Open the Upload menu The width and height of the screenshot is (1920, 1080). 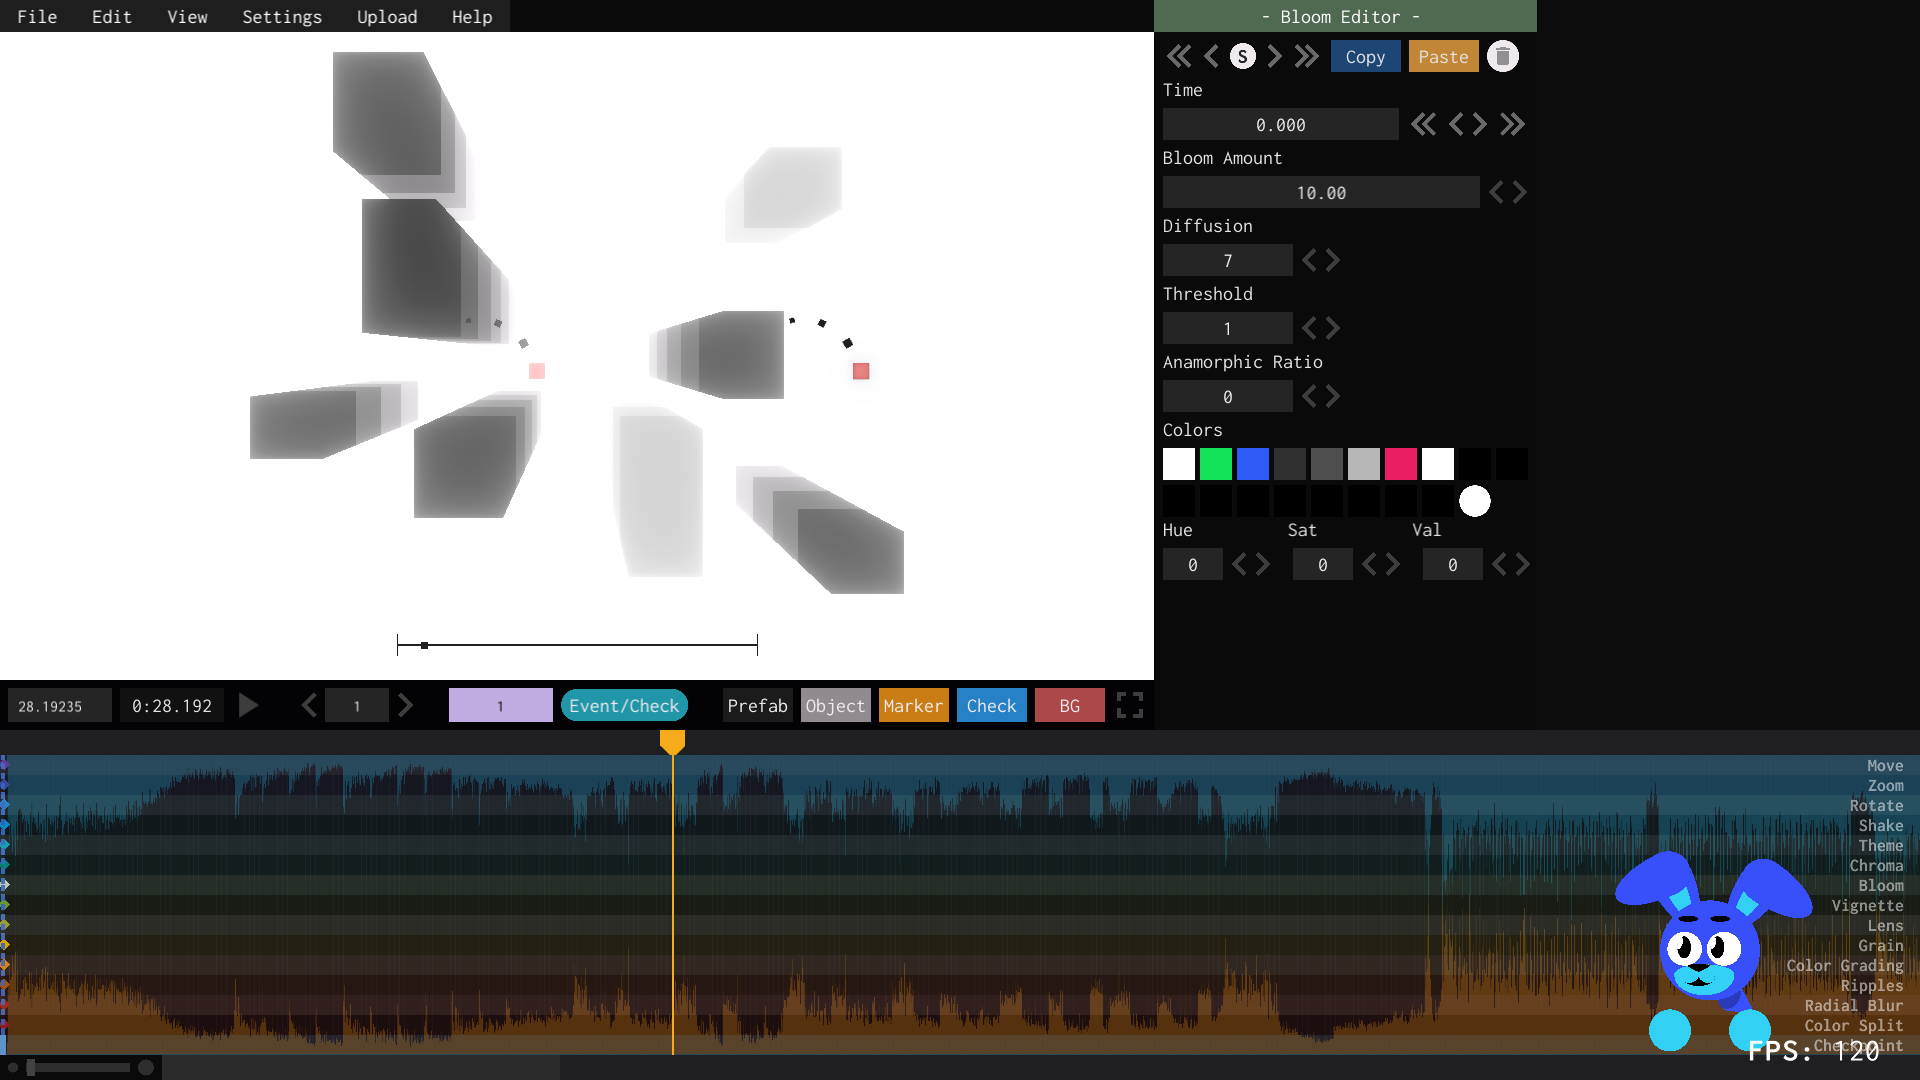click(387, 17)
